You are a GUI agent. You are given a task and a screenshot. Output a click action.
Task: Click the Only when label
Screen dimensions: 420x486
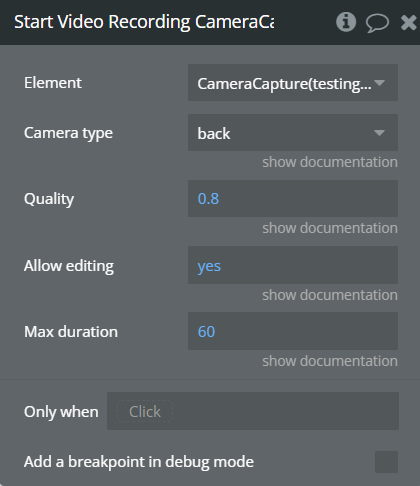click(x=61, y=412)
